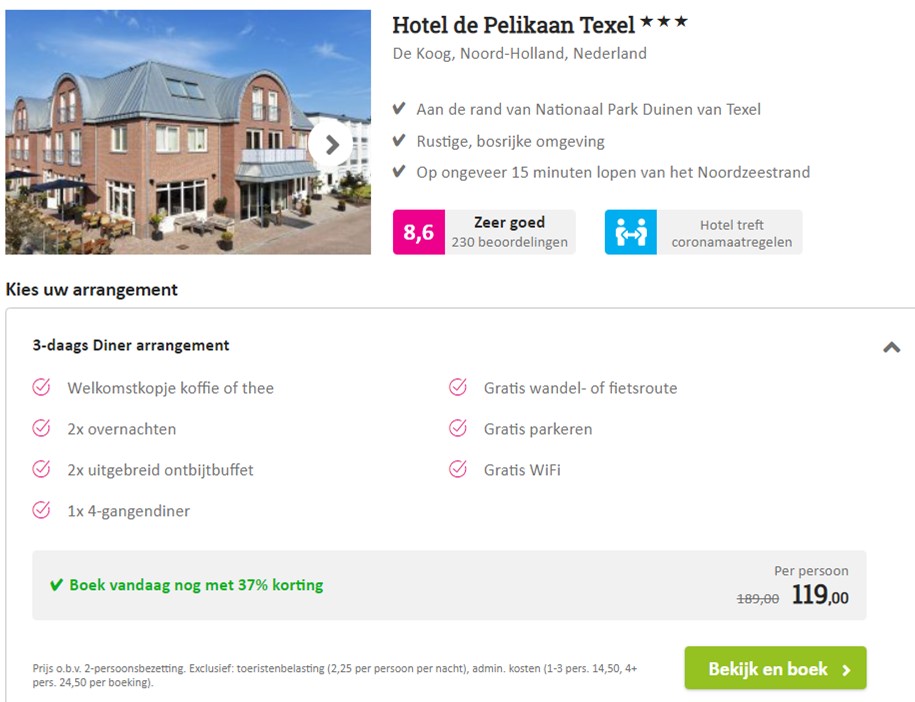Select the coronamaatregelen handshake icon
915x702 pixels.
click(x=631, y=231)
